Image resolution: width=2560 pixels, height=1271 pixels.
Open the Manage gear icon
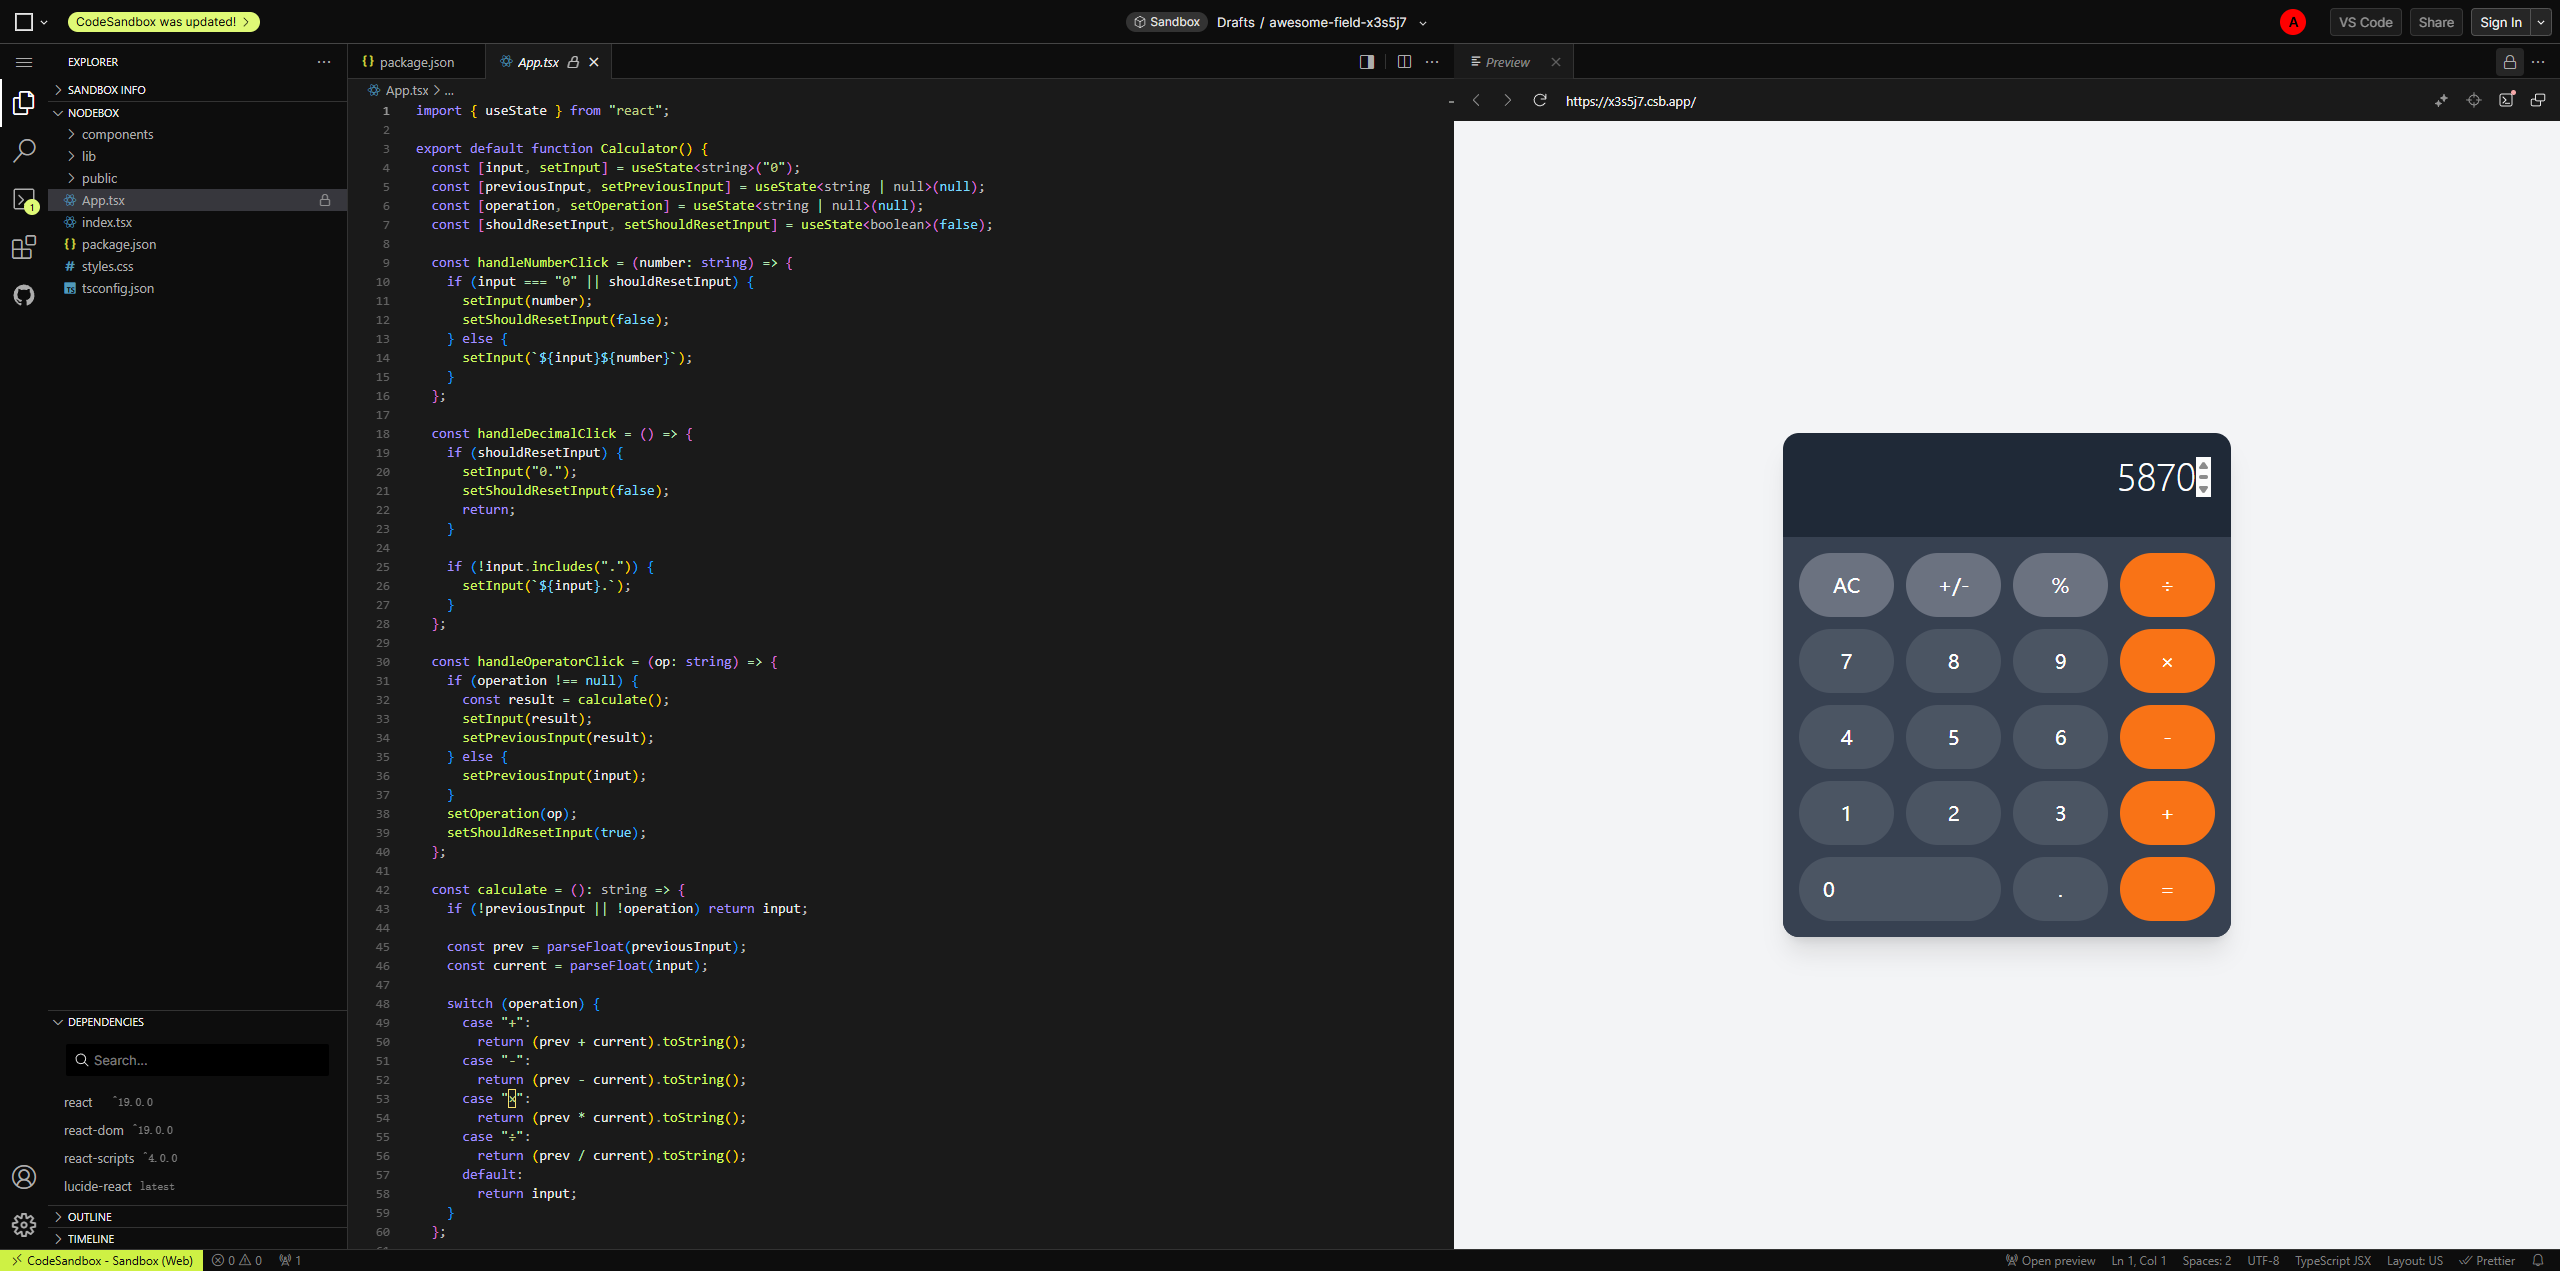tap(24, 1224)
